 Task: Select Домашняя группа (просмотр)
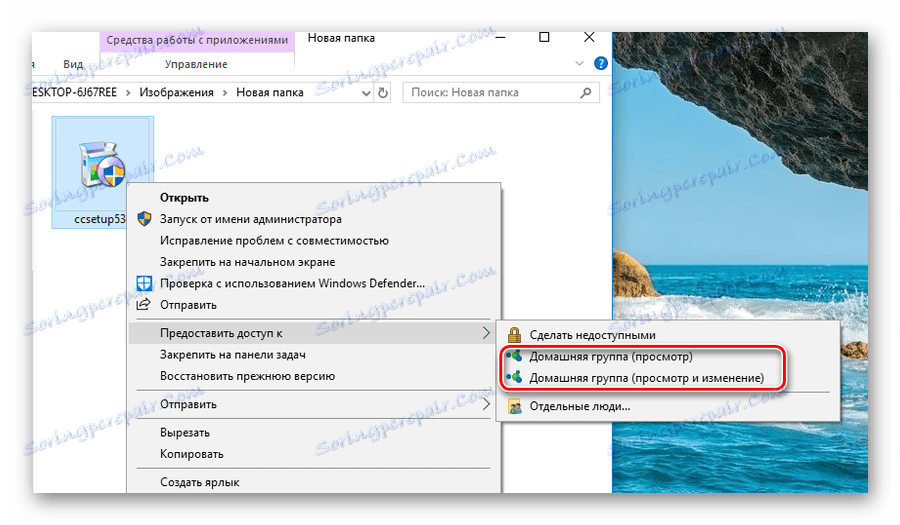pyautogui.click(x=611, y=356)
